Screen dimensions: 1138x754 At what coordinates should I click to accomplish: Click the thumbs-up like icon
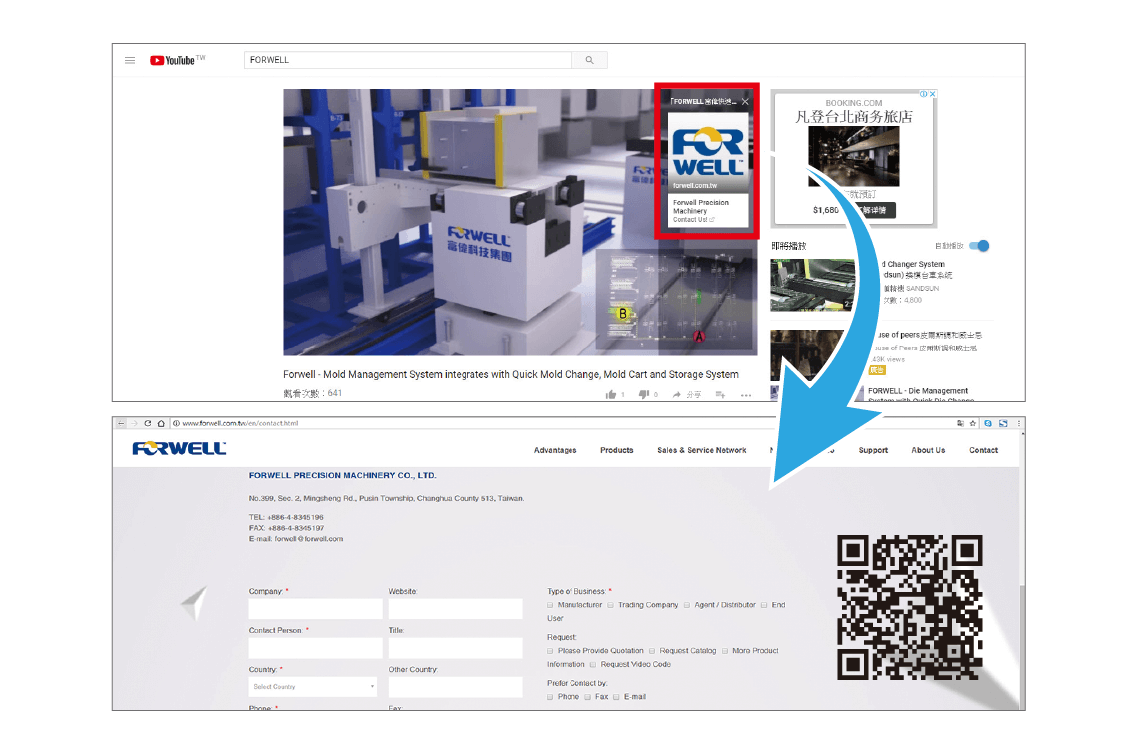(611, 395)
